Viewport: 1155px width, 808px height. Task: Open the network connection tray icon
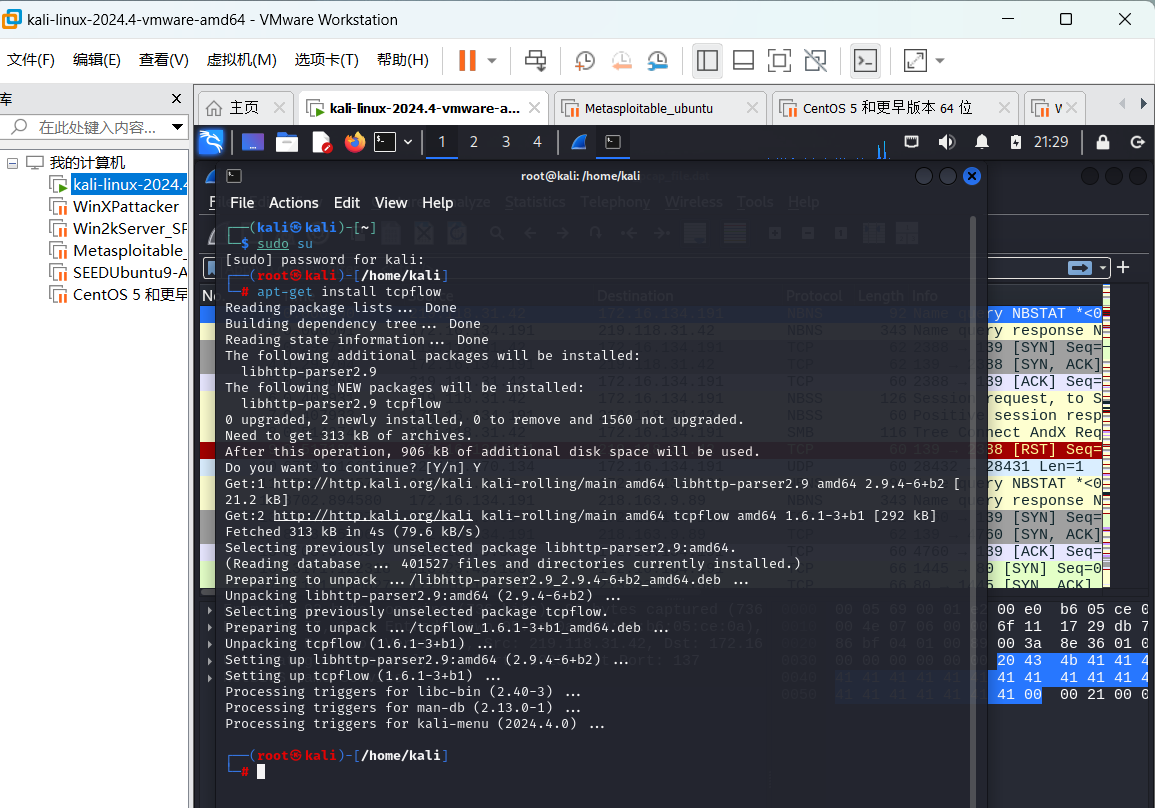pos(911,142)
